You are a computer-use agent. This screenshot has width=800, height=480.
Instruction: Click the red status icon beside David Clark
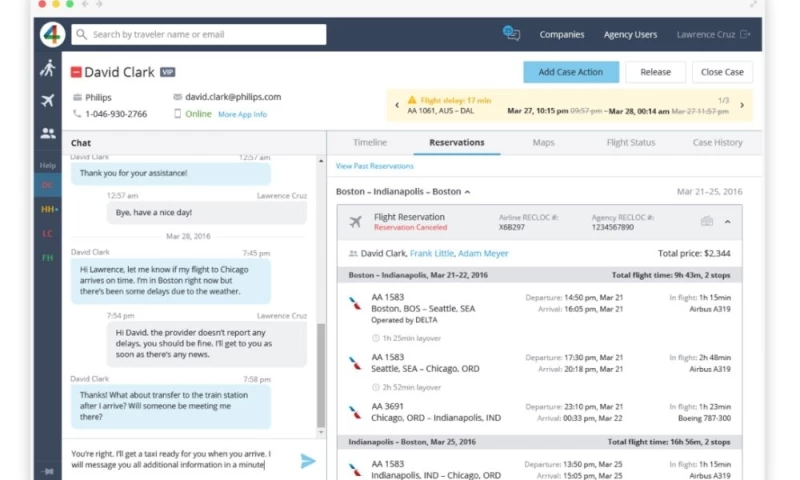click(76, 72)
